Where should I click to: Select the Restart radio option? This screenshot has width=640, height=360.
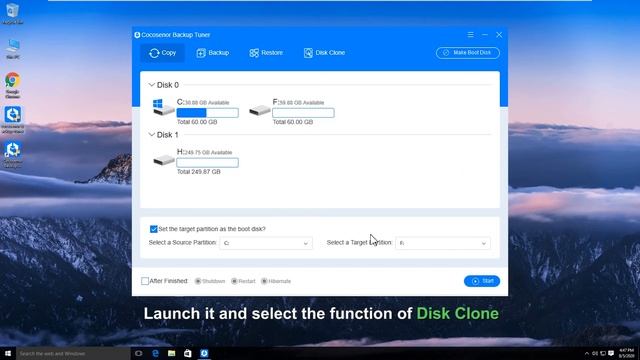[234, 281]
